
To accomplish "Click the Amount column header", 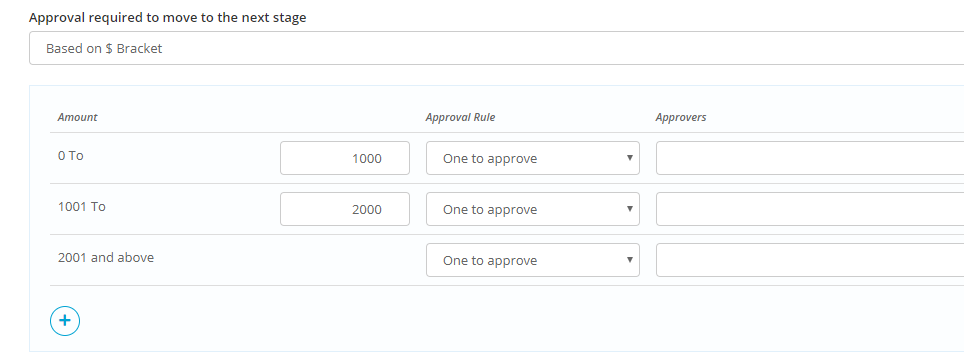I will (77, 117).
